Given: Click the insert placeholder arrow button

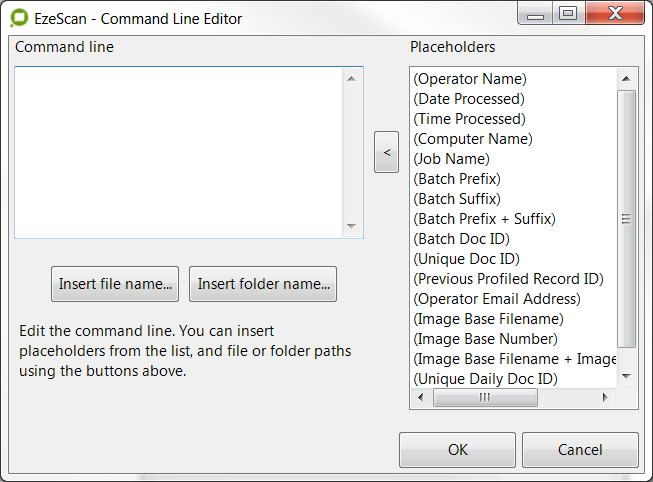Looking at the screenshot, I should pos(386,152).
